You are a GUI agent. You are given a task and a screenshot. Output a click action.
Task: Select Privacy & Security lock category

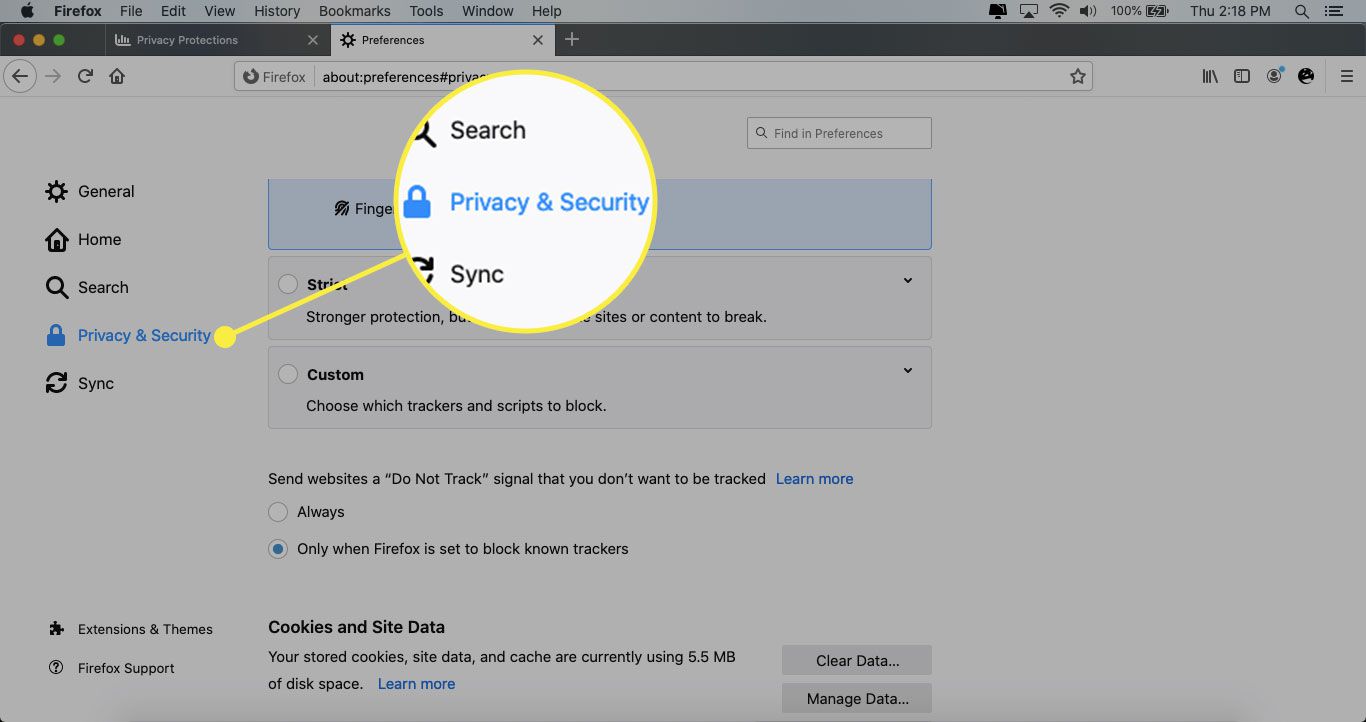(128, 335)
